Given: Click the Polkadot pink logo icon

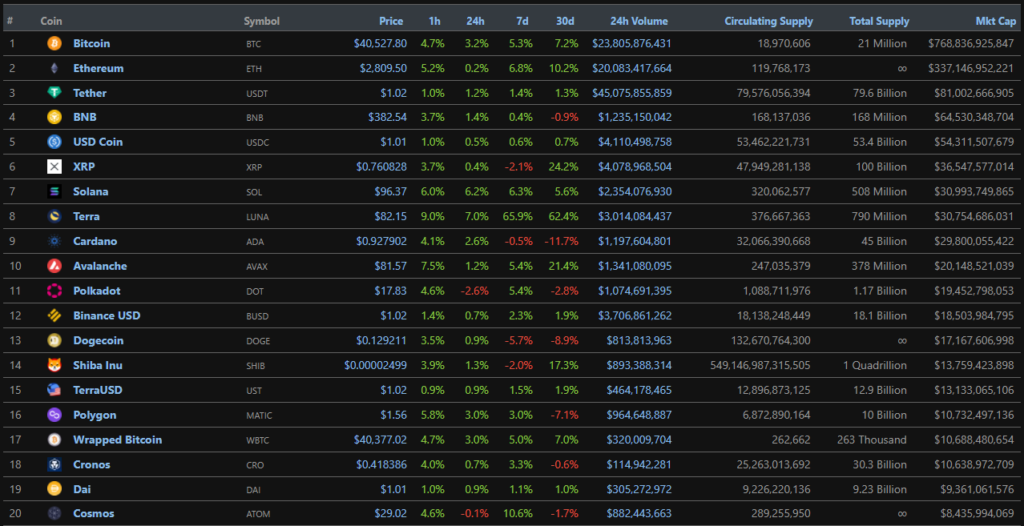Looking at the screenshot, I should click(54, 291).
